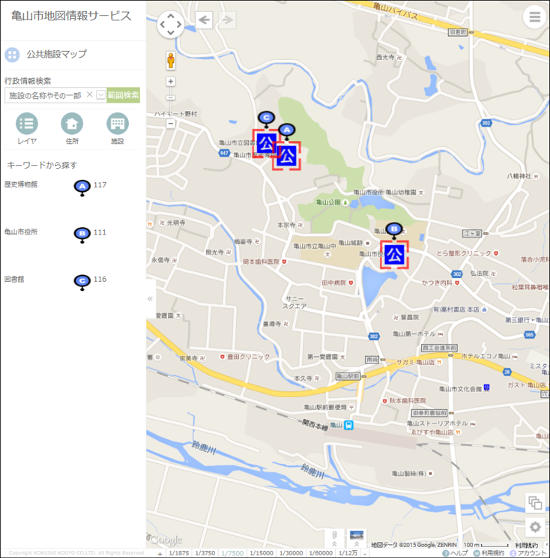Open the map settings gear
This screenshot has width=550, height=558.
click(x=535, y=527)
